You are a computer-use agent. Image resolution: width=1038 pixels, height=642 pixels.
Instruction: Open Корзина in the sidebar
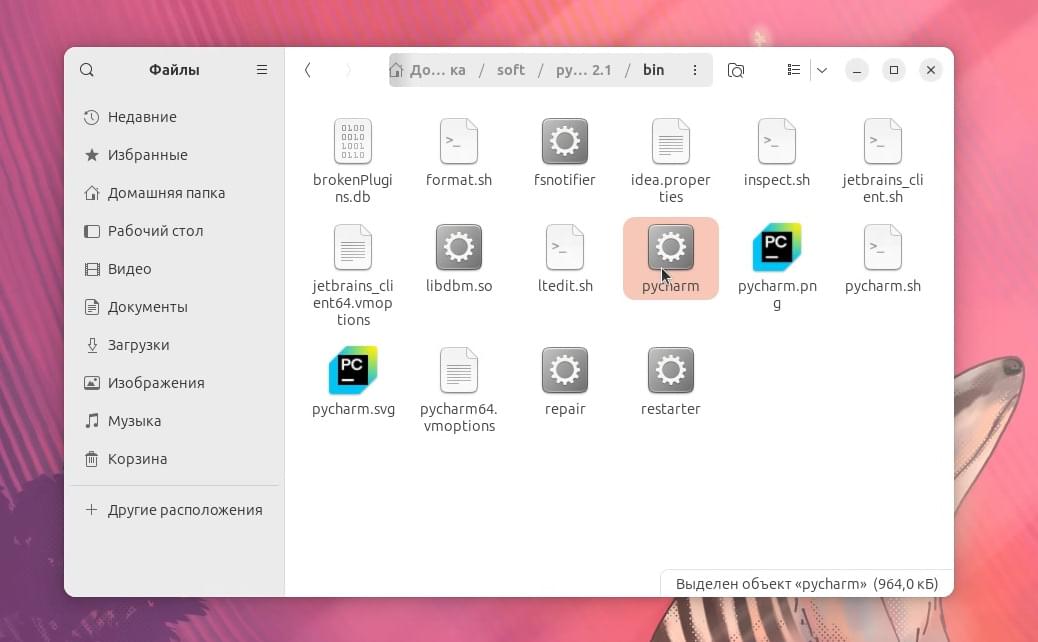tap(174, 459)
